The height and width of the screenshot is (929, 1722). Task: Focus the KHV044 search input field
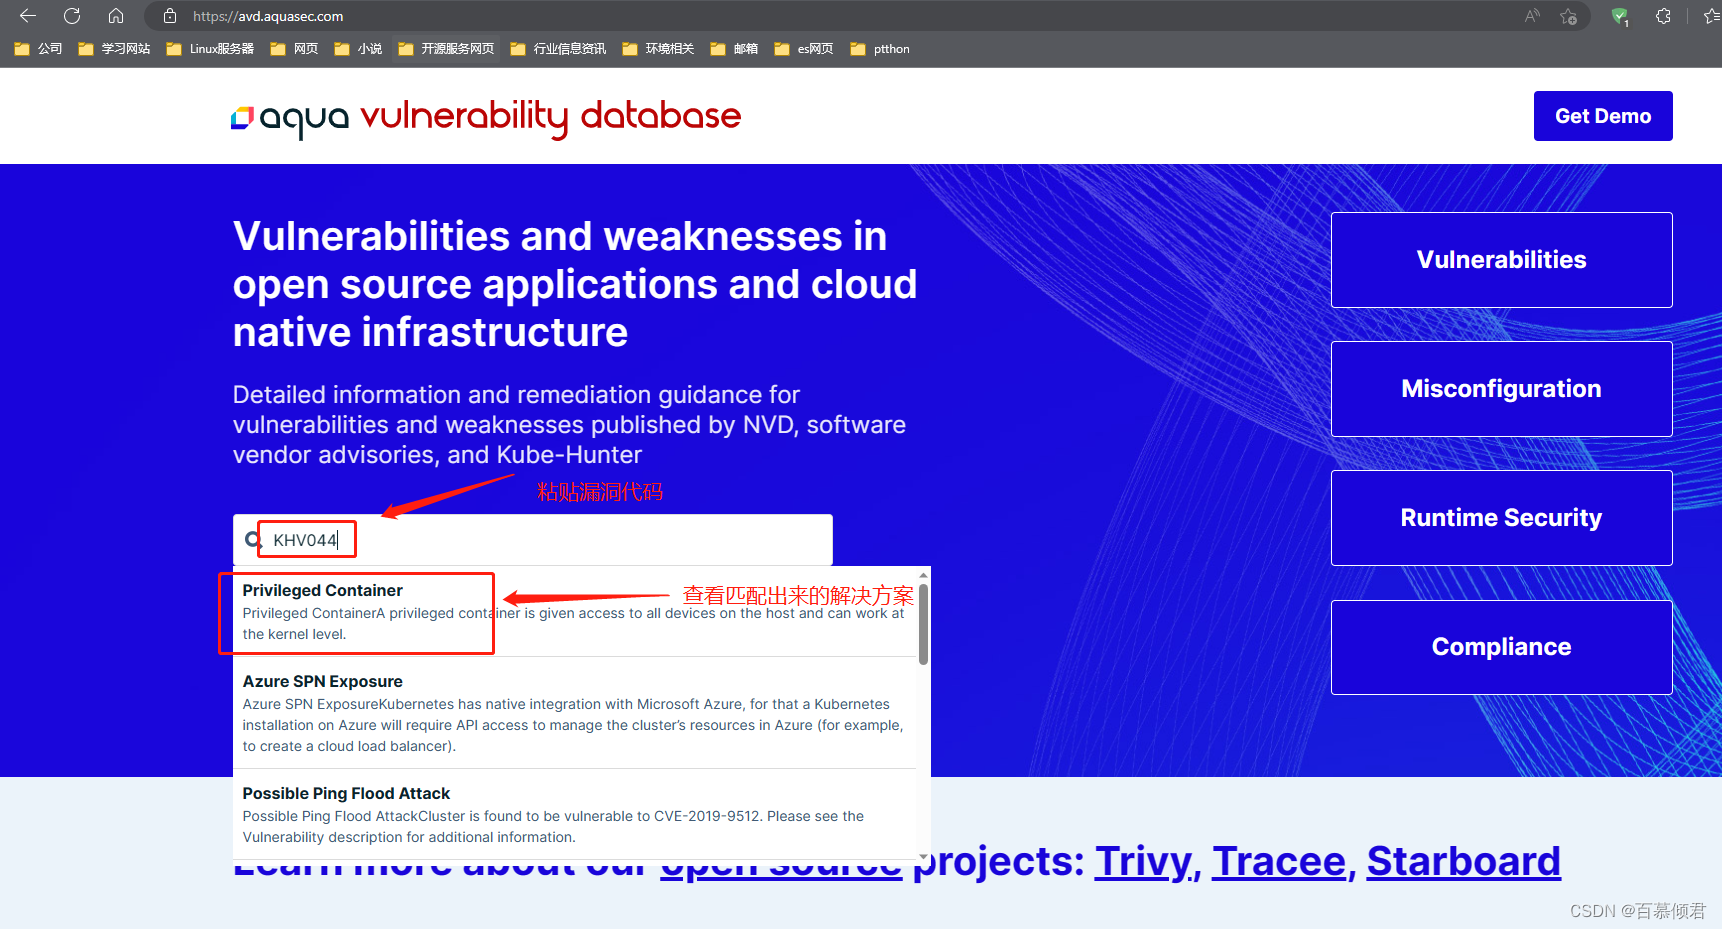(x=532, y=540)
